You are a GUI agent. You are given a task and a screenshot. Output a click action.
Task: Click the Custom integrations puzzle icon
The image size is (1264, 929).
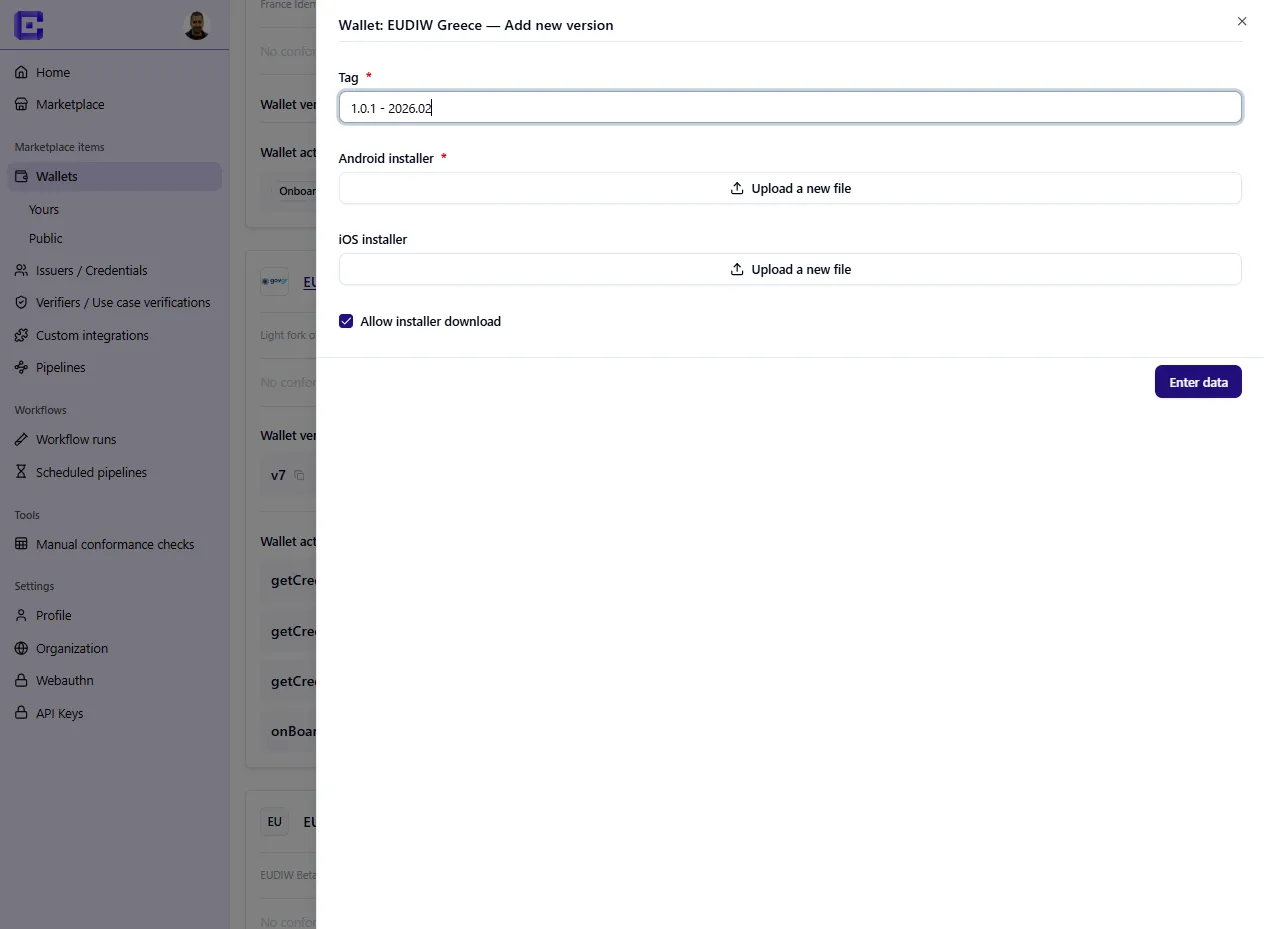click(22, 335)
